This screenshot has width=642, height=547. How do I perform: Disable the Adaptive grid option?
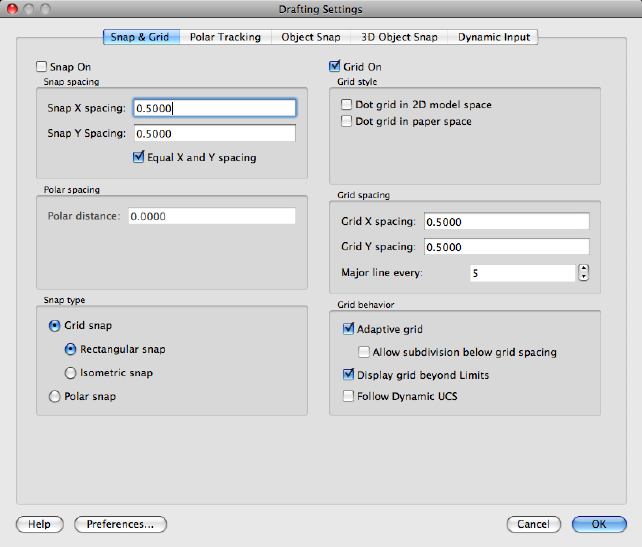click(348, 328)
